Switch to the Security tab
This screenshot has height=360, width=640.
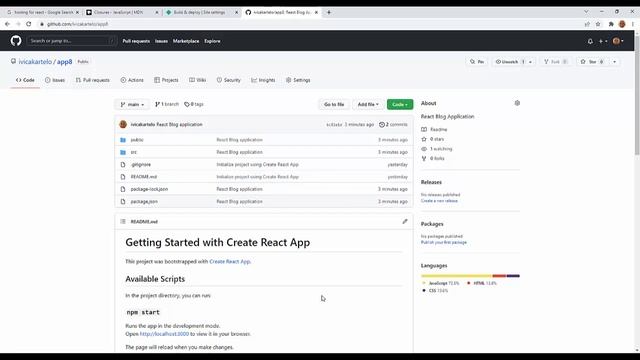pyautogui.click(x=229, y=80)
